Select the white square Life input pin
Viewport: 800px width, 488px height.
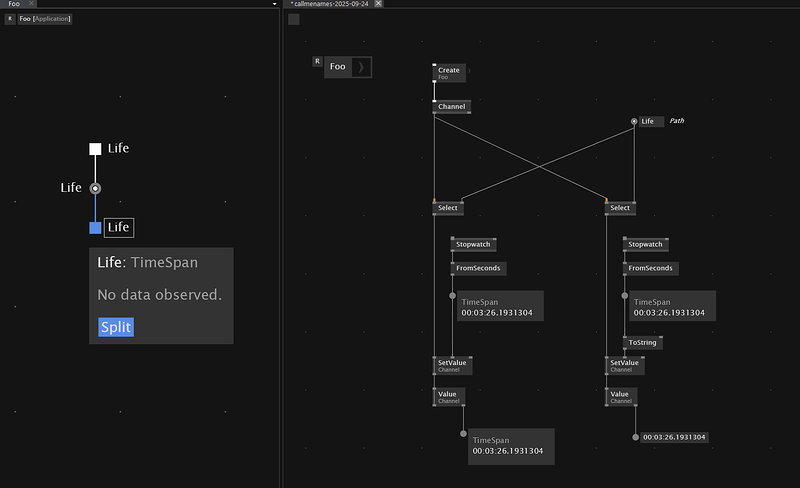click(x=95, y=149)
